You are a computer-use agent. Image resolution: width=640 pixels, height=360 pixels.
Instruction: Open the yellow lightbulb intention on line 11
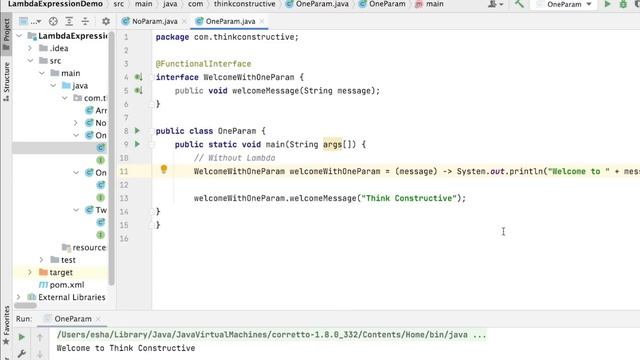pos(164,169)
